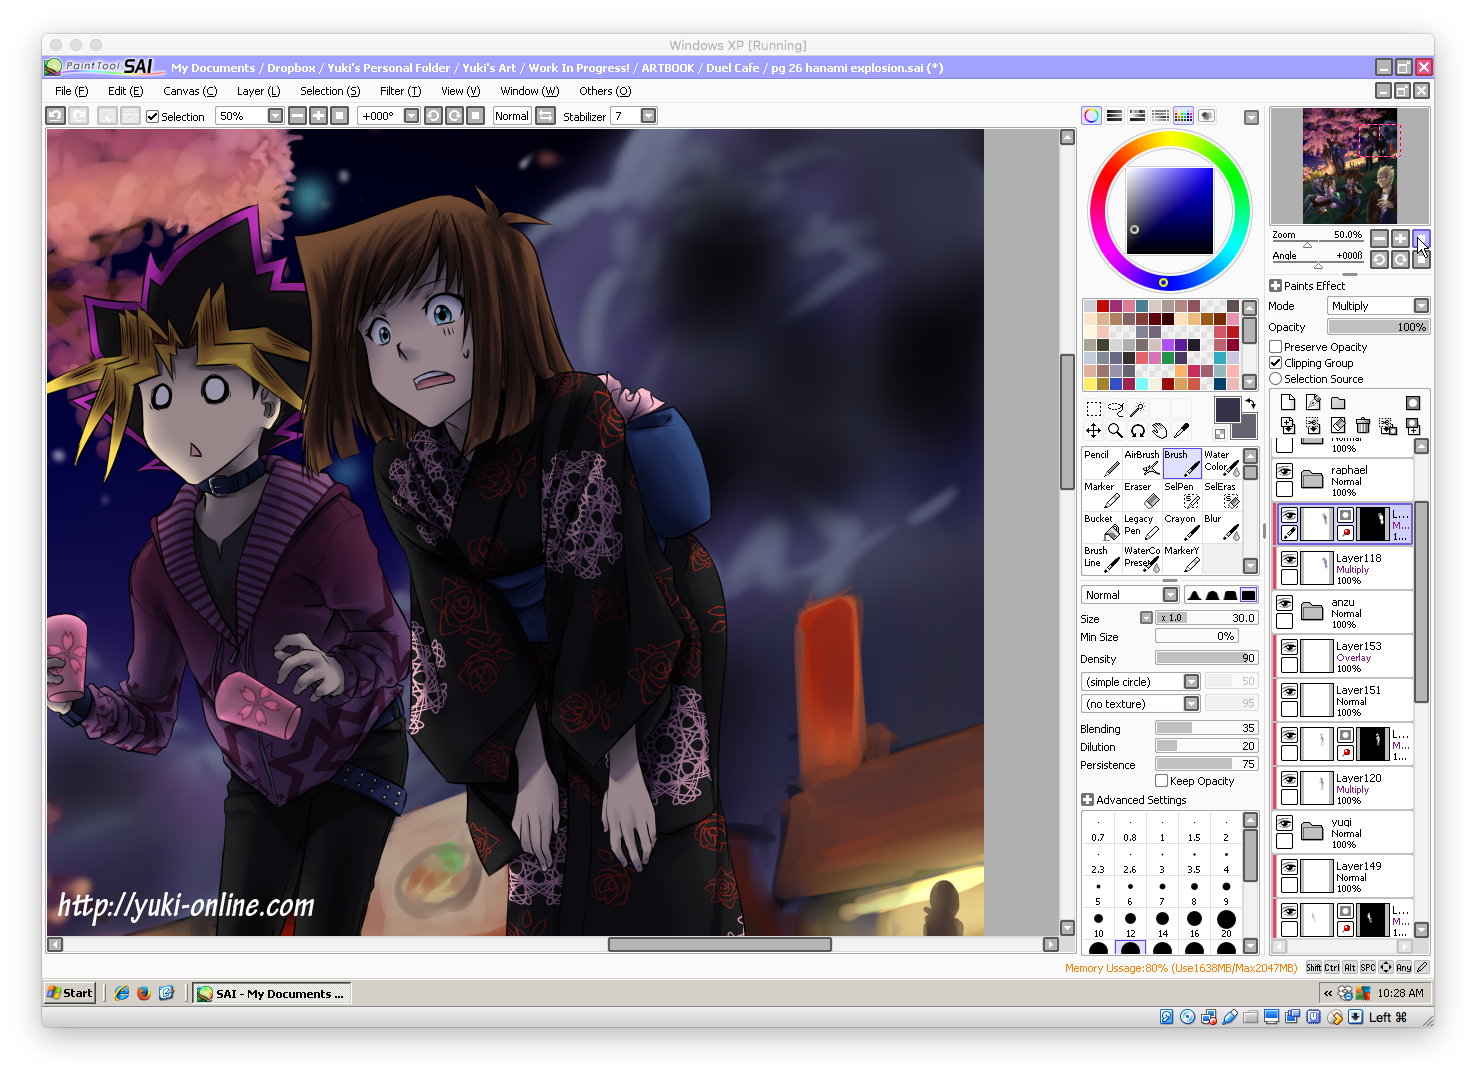Adjust the brush Density slider
This screenshot has width=1476, height=1077.
pos(1206,658)
